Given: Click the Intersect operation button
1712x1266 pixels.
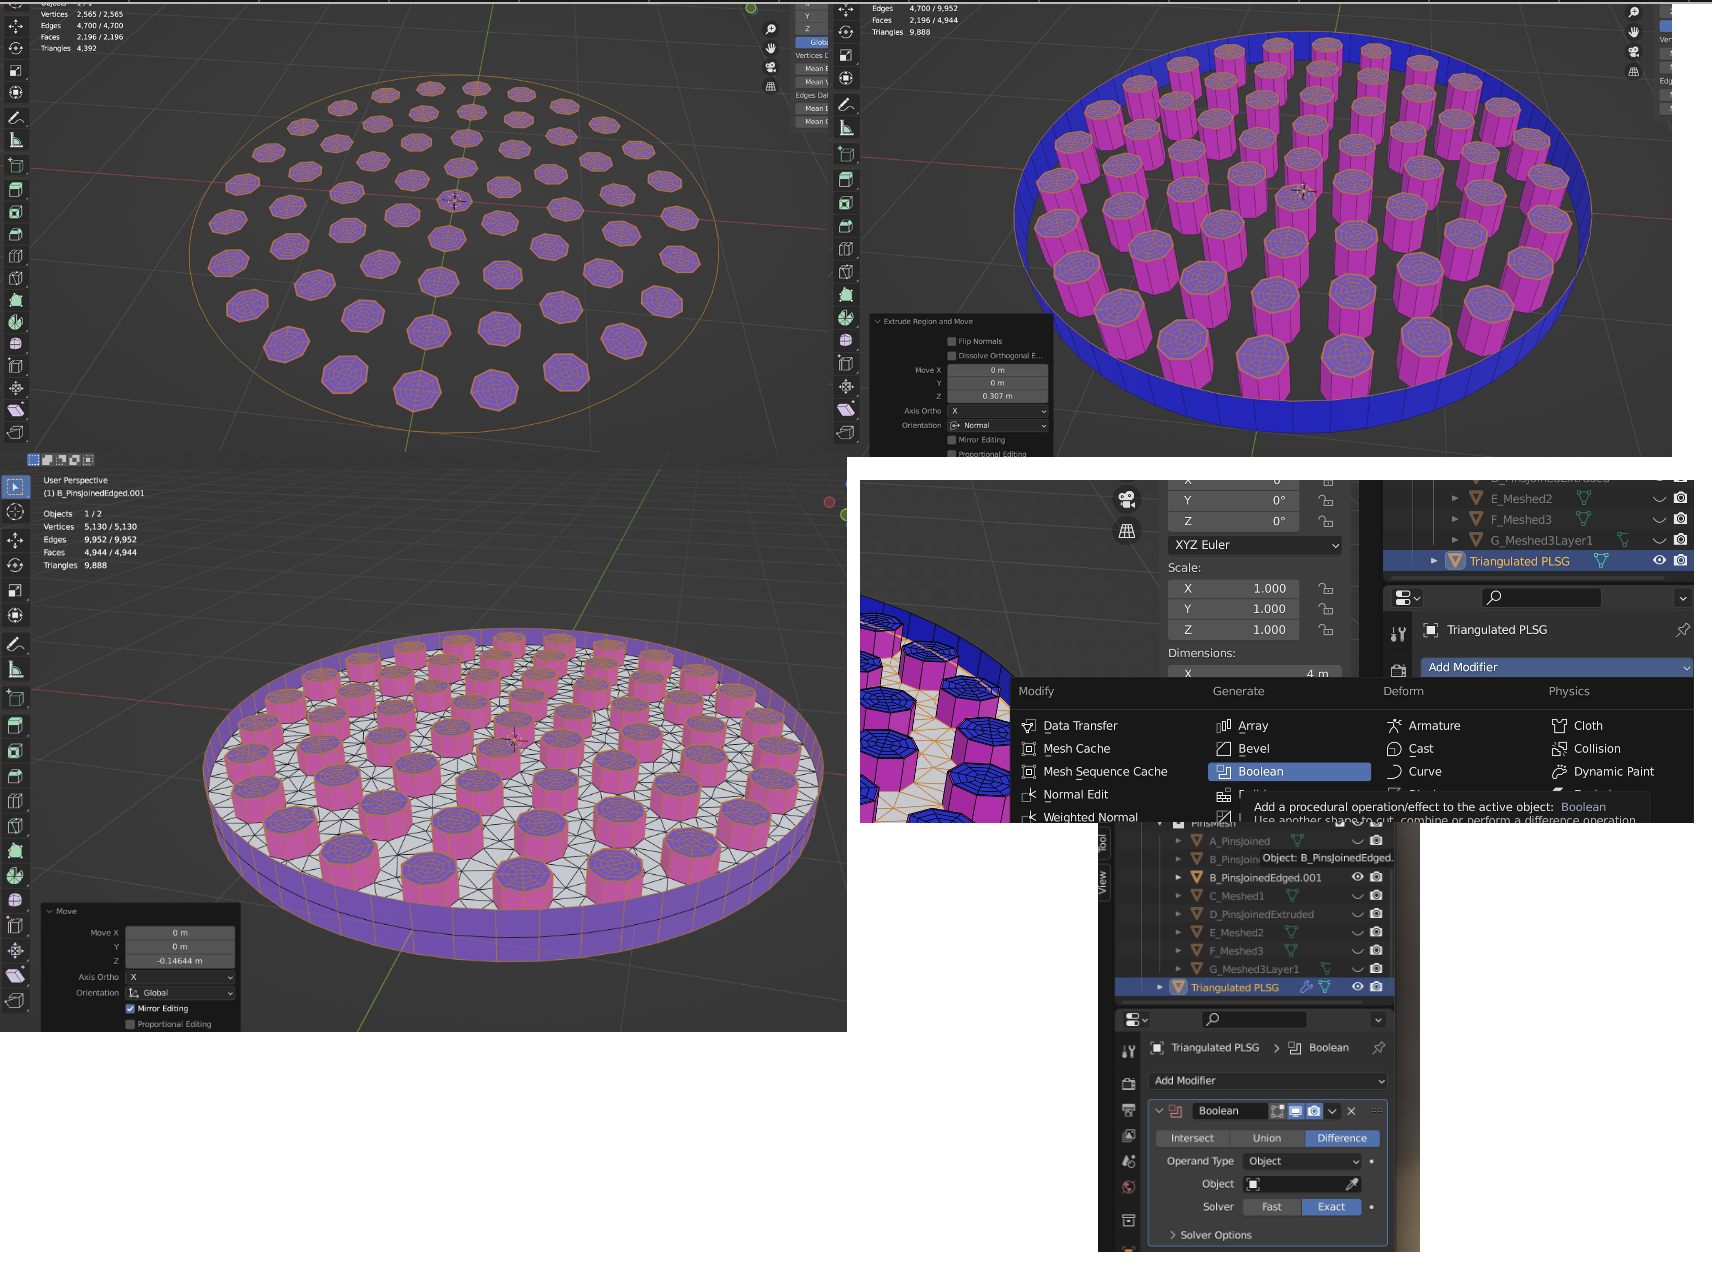Looking at the screenshot, I should point(1193,1138).
